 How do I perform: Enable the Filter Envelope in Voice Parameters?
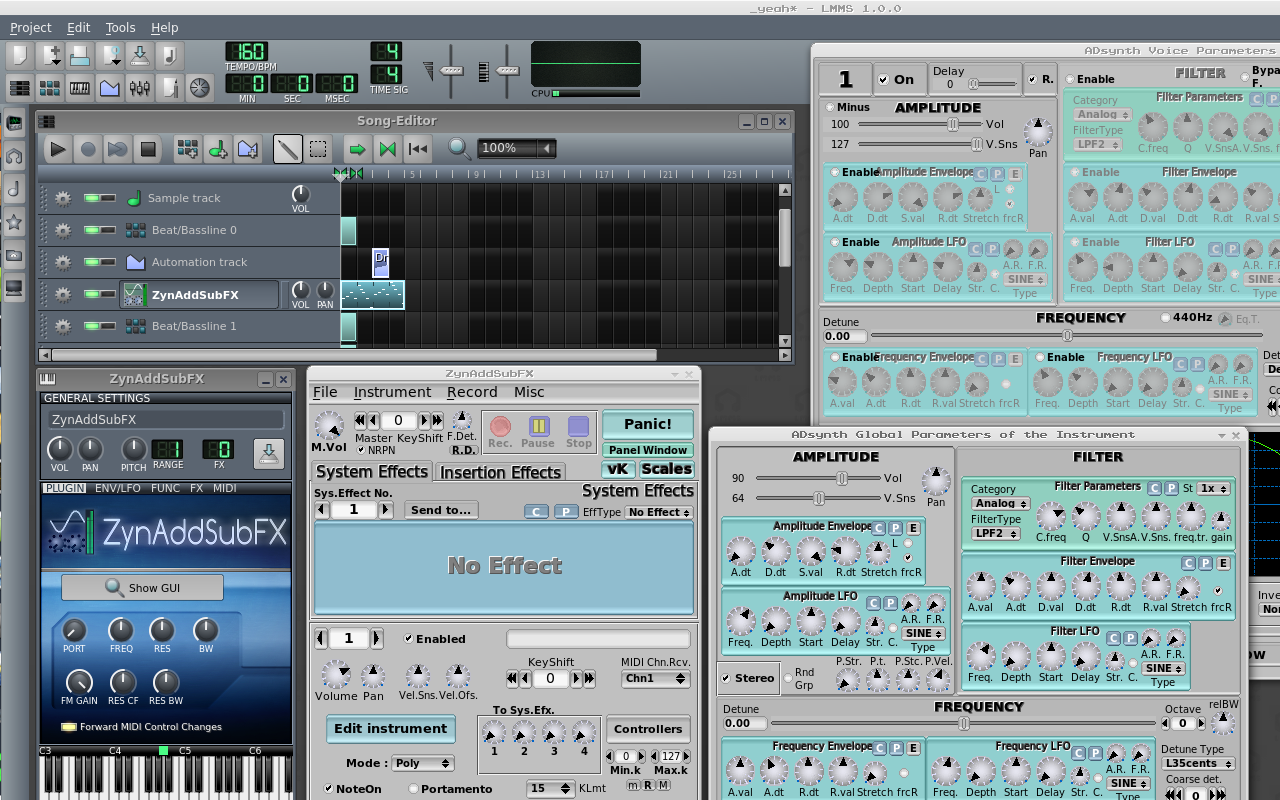(x=1075, y=171)
